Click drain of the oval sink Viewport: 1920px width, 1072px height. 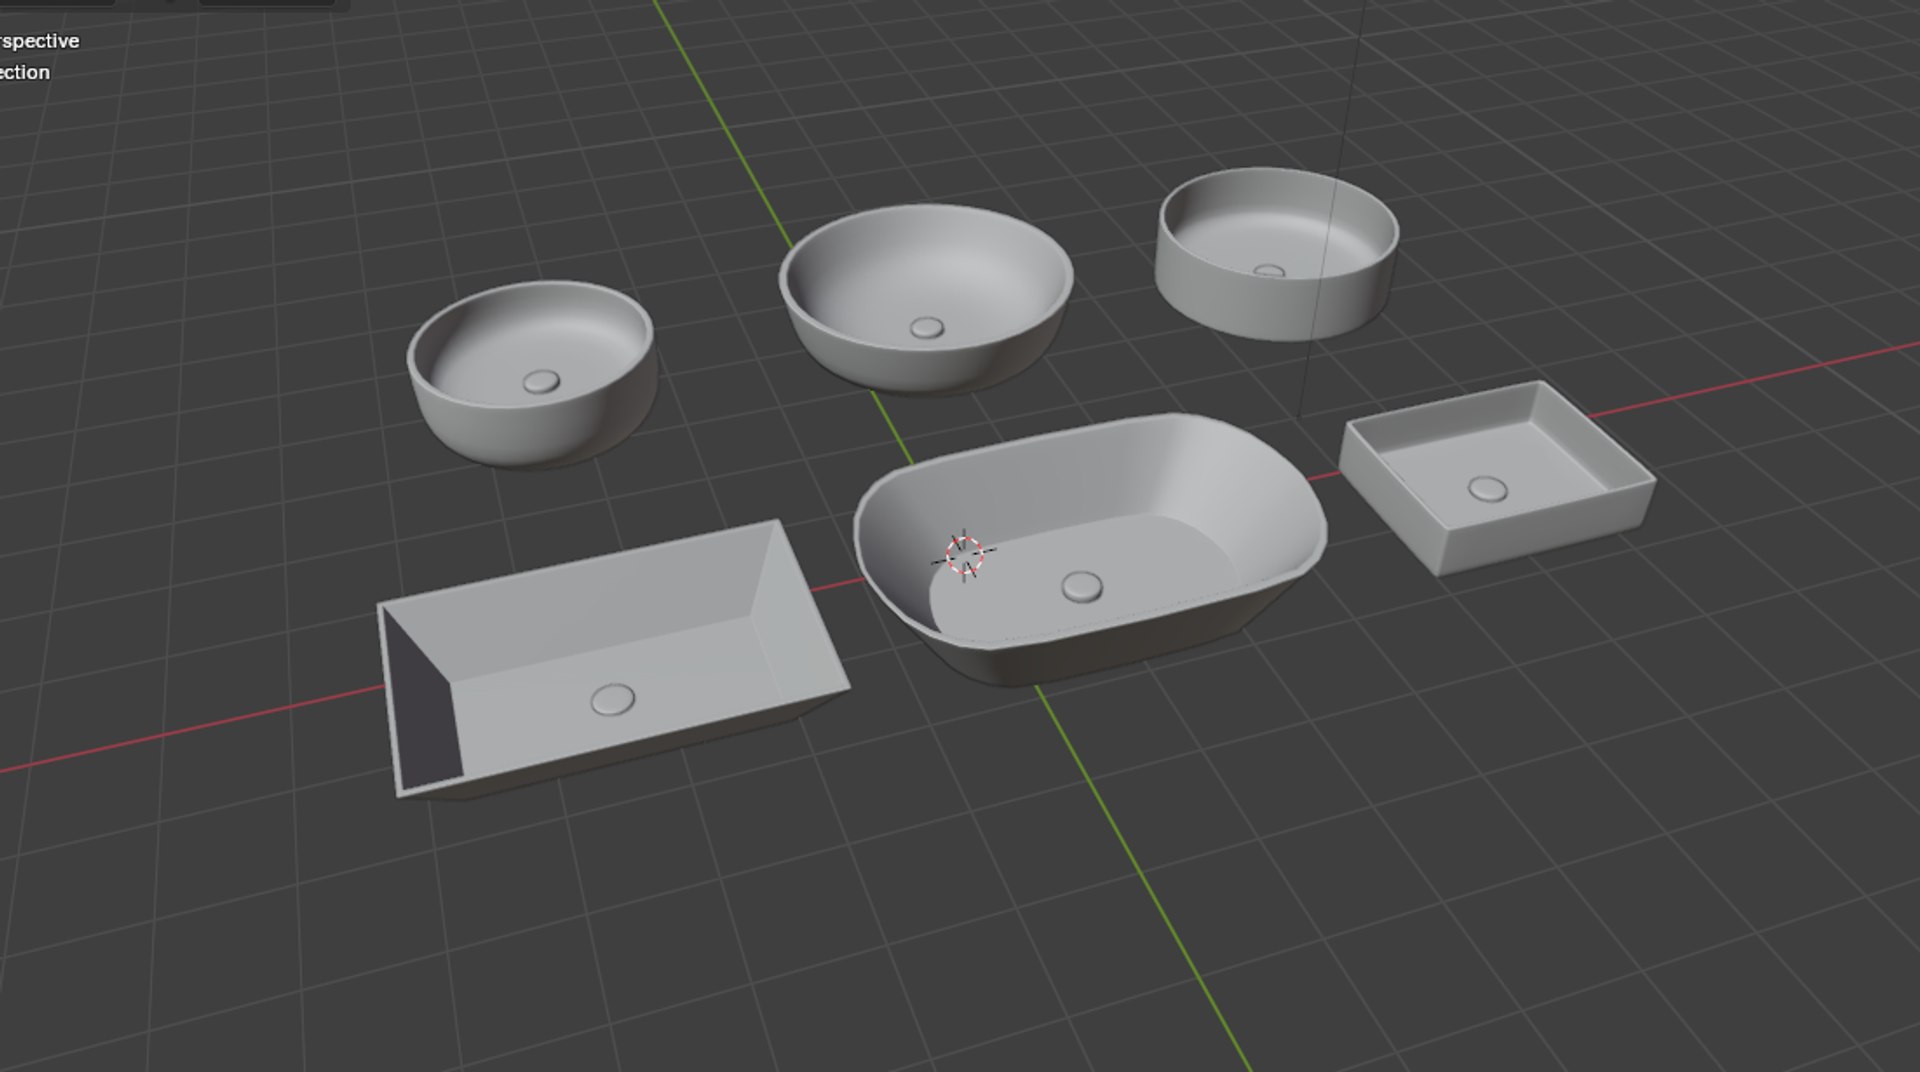pyautogui.click(x=1081, y=586)
